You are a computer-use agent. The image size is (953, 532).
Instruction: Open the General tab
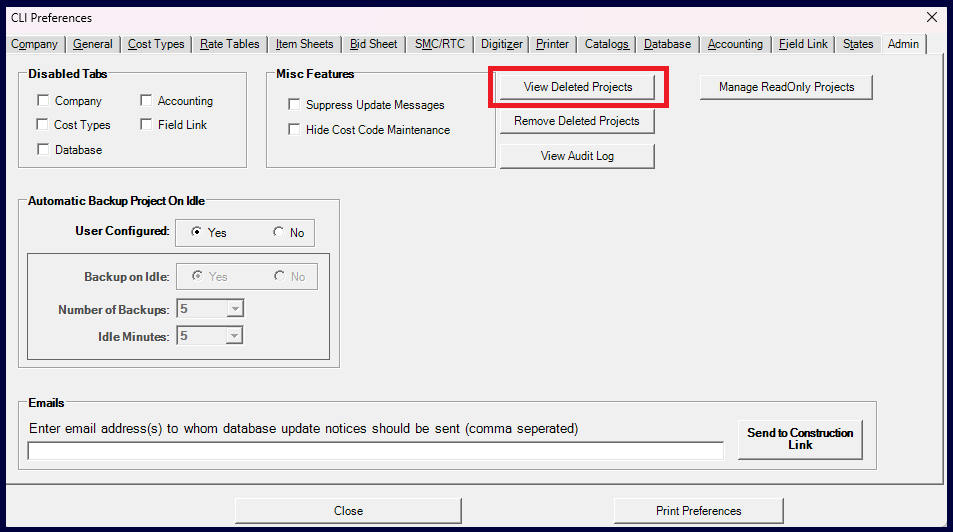pos(92,44)
